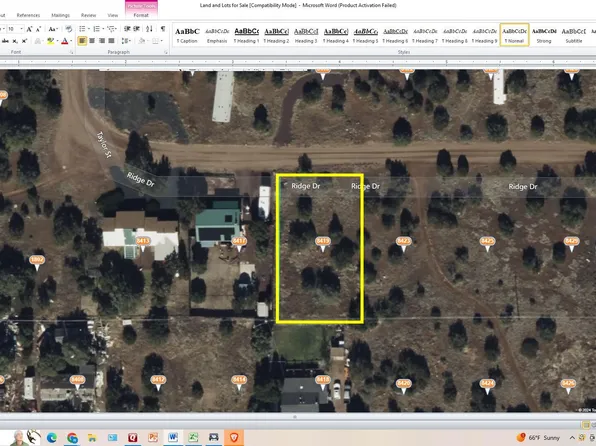This screenshot has height=446, width=596.
Task: Open PowerPoint from the taskbar
Action: pyautogui.click(x=153, y=438)
